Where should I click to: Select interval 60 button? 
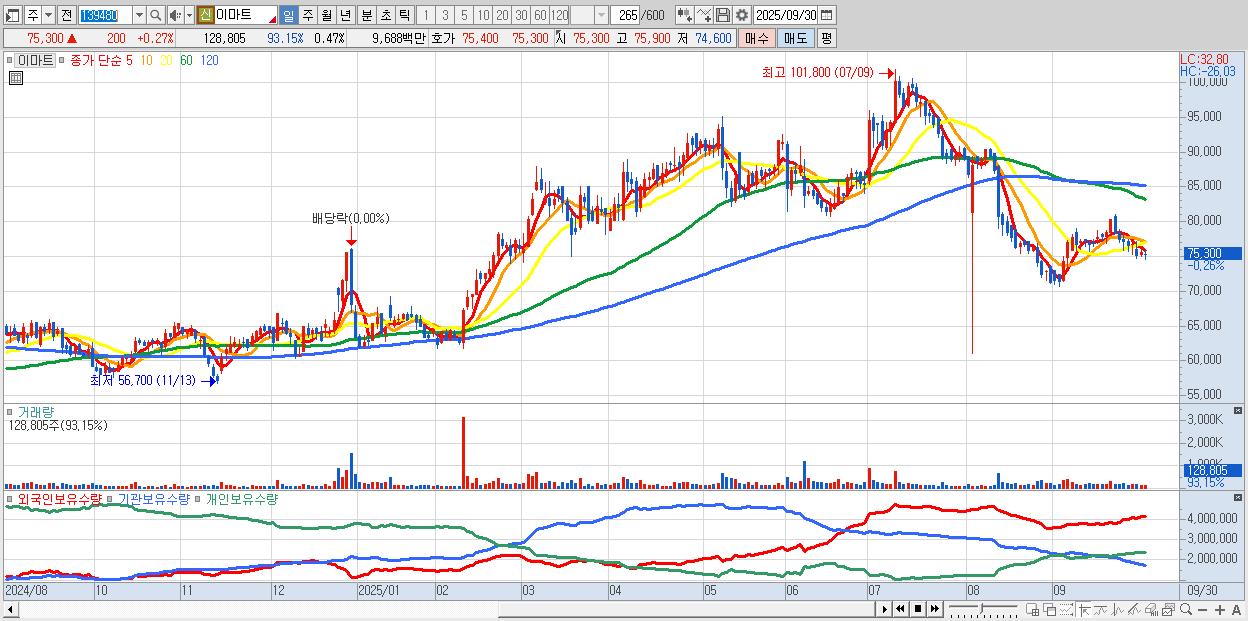pos(540,15)
